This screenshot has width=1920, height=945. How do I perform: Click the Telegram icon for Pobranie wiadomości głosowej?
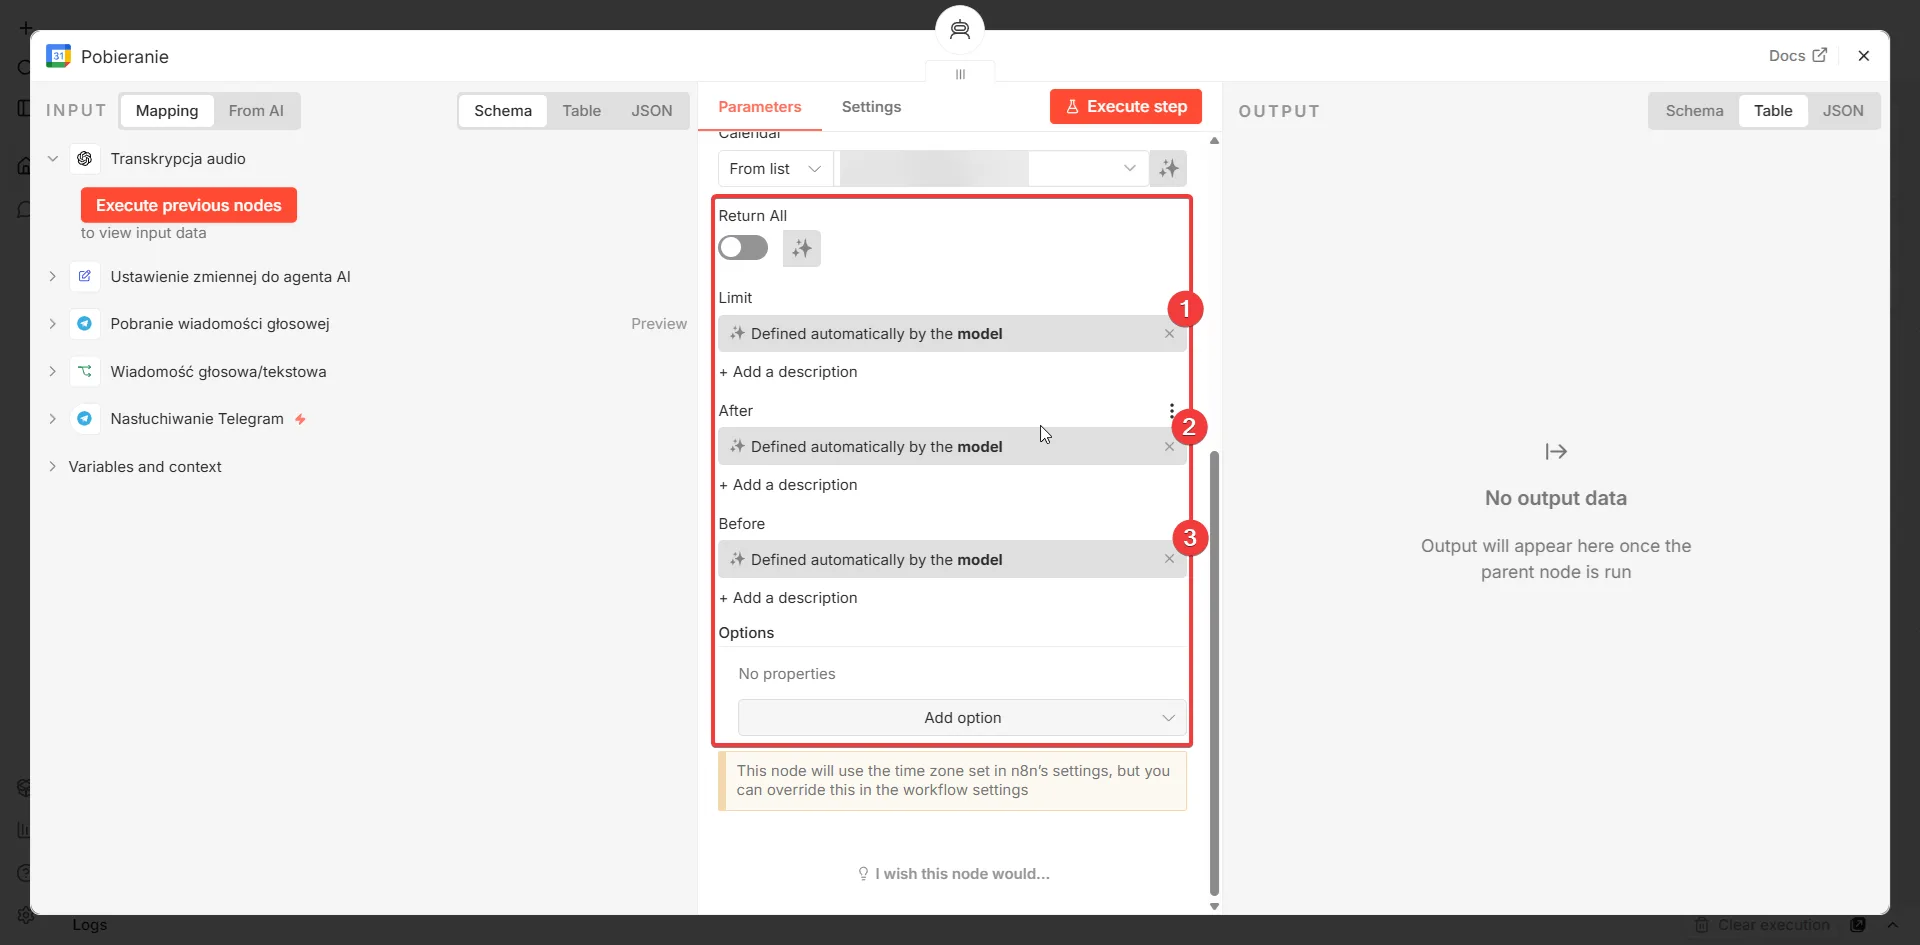tap(85, 324)
